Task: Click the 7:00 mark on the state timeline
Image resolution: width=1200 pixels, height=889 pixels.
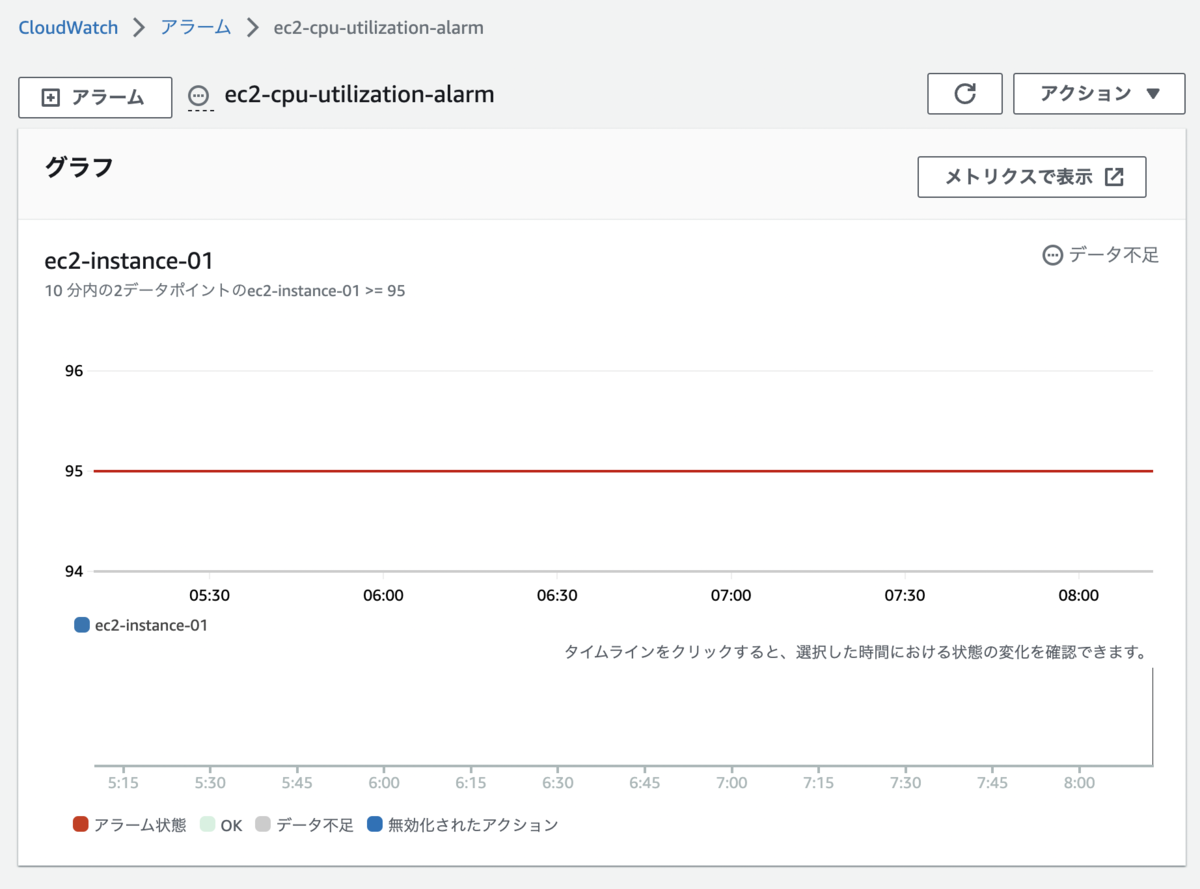Action: coord(732,782)
